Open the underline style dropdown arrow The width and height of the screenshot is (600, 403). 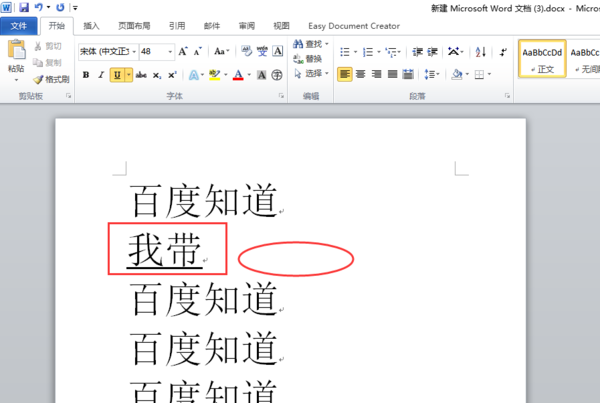click(x=129, y=75)
